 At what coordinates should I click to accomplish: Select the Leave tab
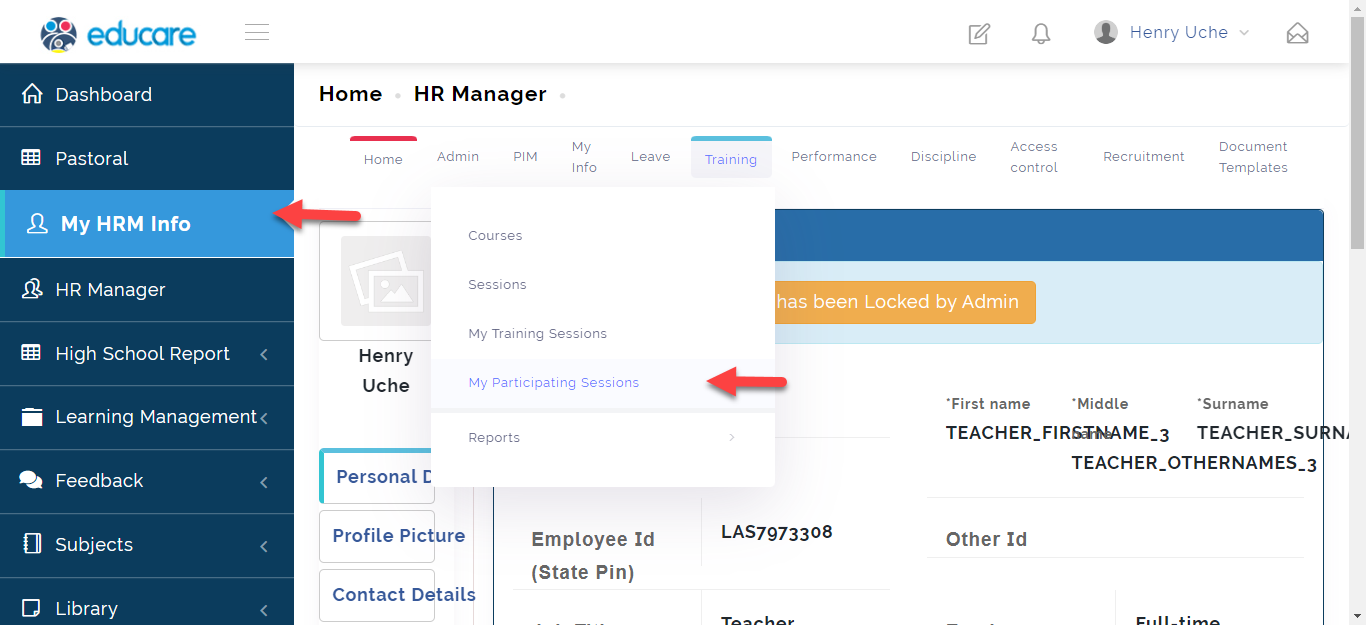click(650, 157)
